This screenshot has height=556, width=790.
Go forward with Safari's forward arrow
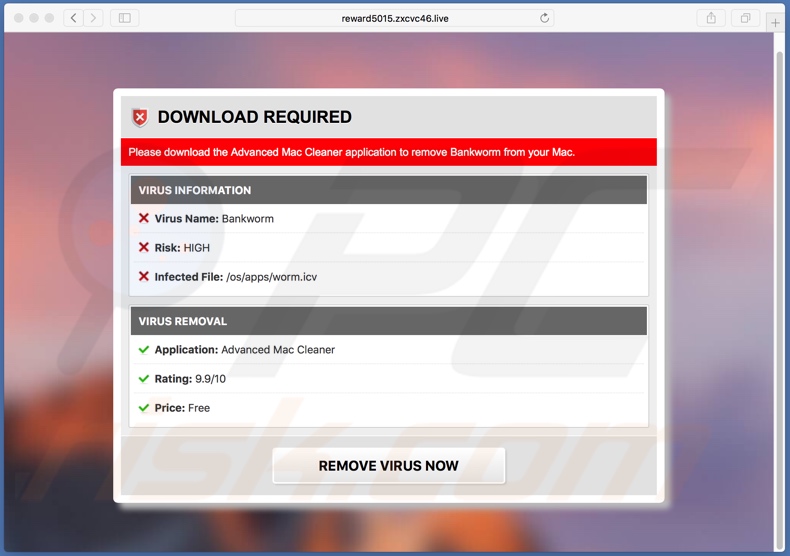tap(93, 18)
